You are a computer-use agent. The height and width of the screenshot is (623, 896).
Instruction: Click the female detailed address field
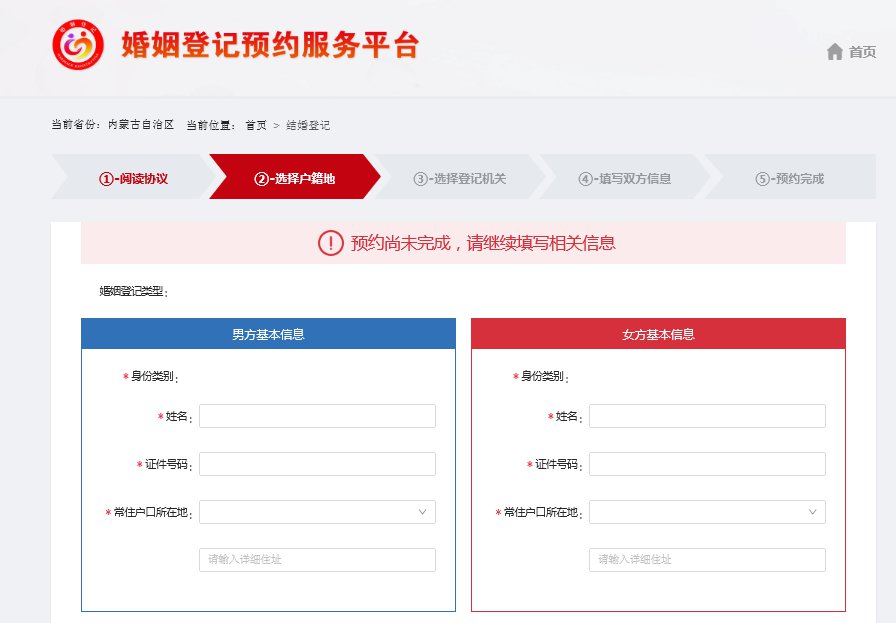707,560
